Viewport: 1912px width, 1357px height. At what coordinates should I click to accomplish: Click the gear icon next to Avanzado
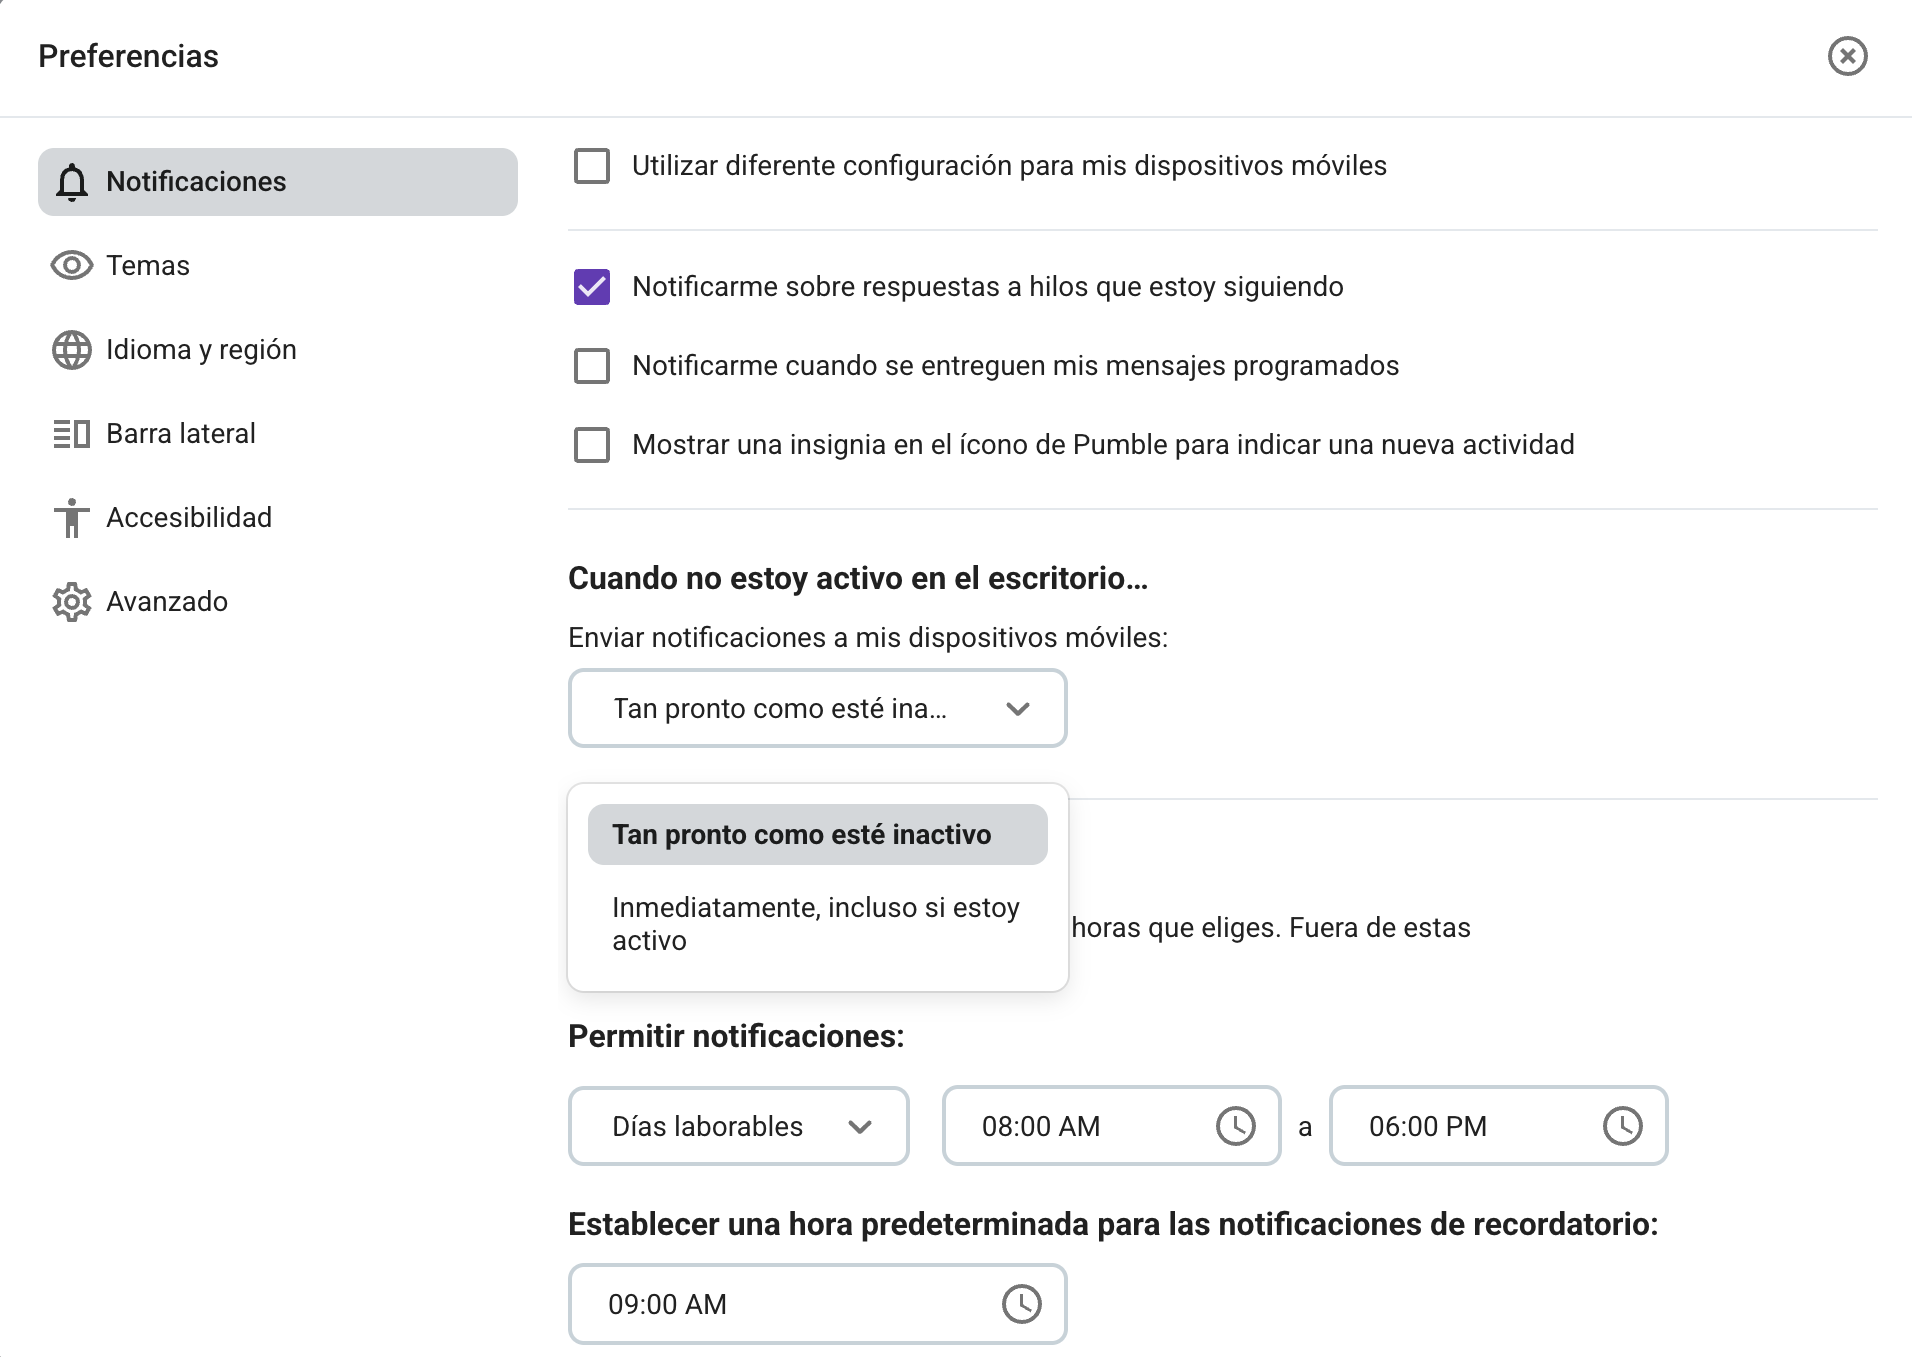pos(71,601)
